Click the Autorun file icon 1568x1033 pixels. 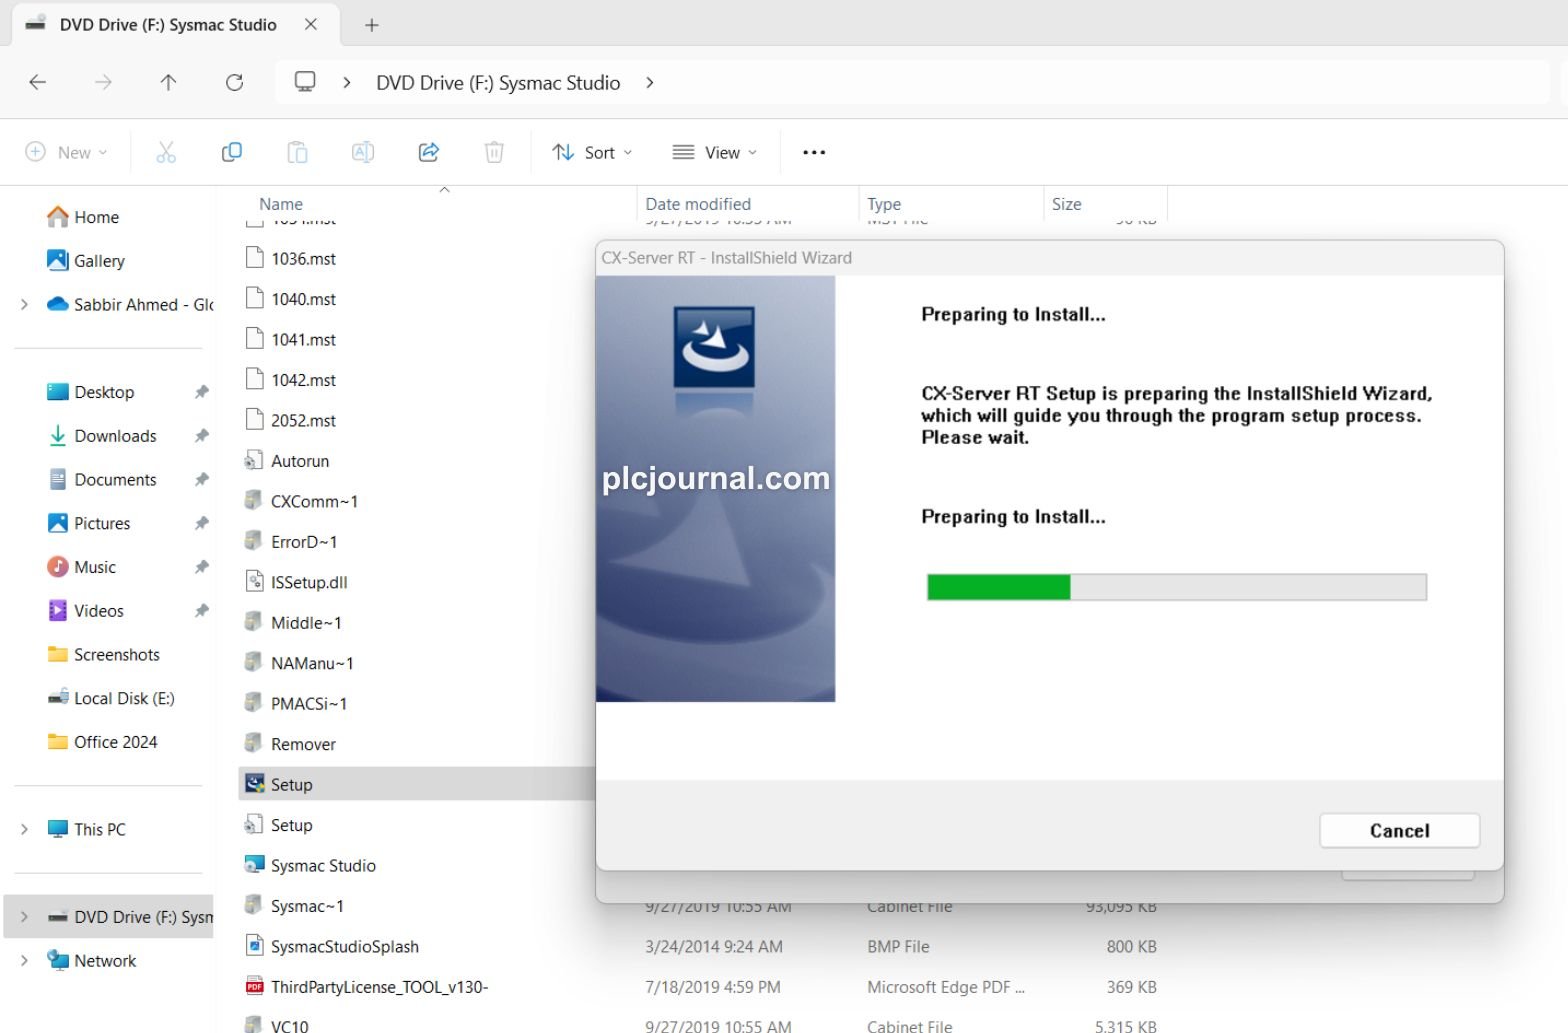pyautogui.click(x=254, y=461)
